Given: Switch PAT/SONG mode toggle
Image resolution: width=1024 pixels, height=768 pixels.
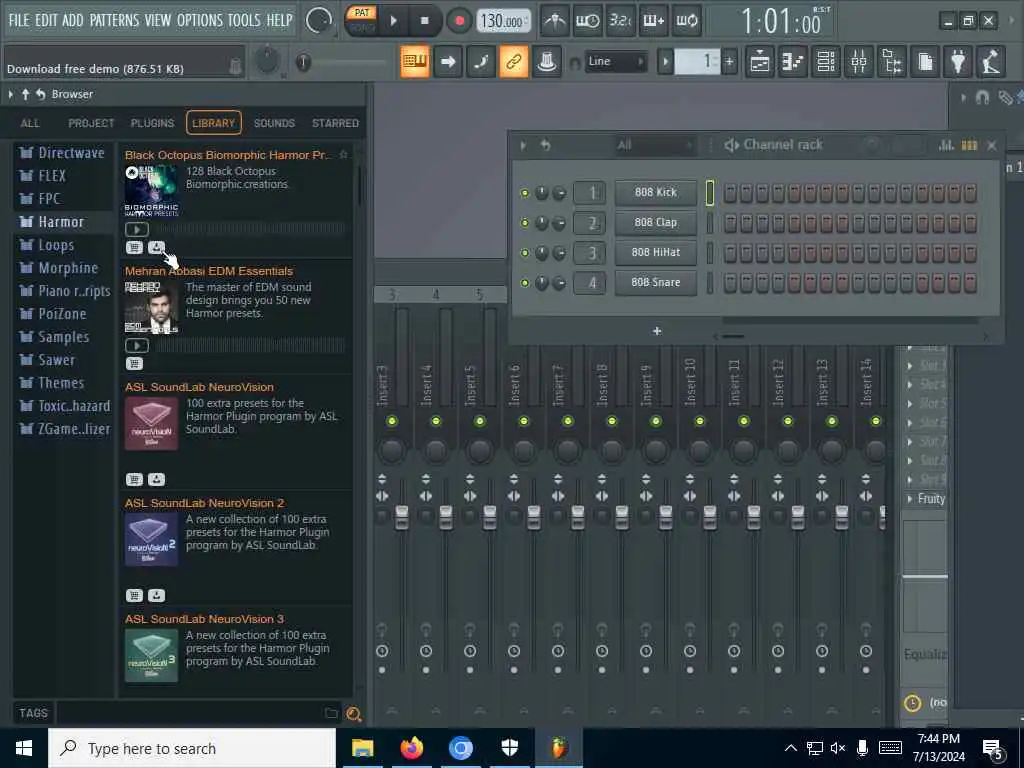Looking at the screenshot, I should 362,20.
